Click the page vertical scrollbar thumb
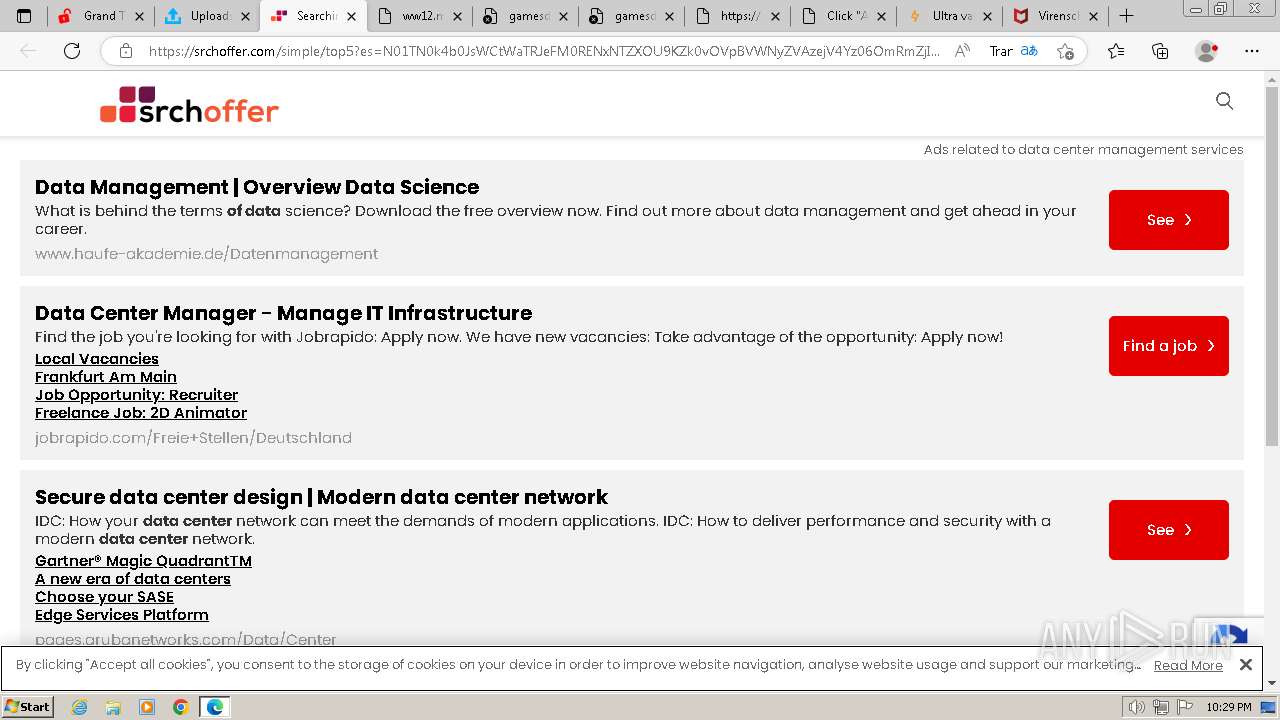The width and height of the screenshot is (1280, 720). (x=1272, y=267)
